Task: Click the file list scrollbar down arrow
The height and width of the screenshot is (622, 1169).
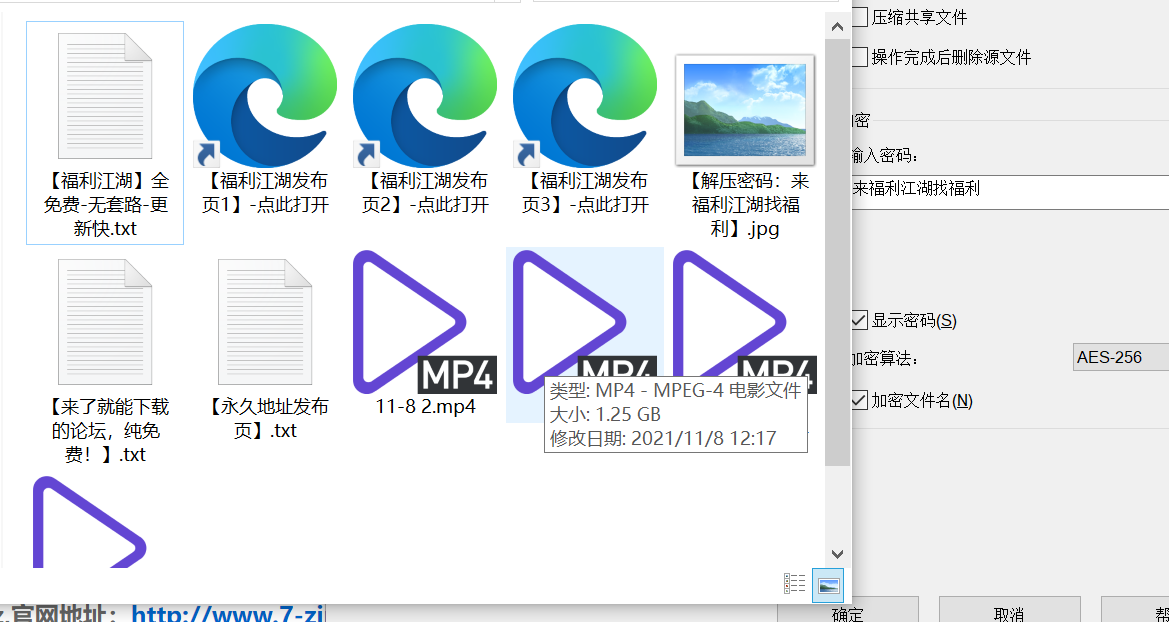Action: pyautogui.click(x=838, y=553)
